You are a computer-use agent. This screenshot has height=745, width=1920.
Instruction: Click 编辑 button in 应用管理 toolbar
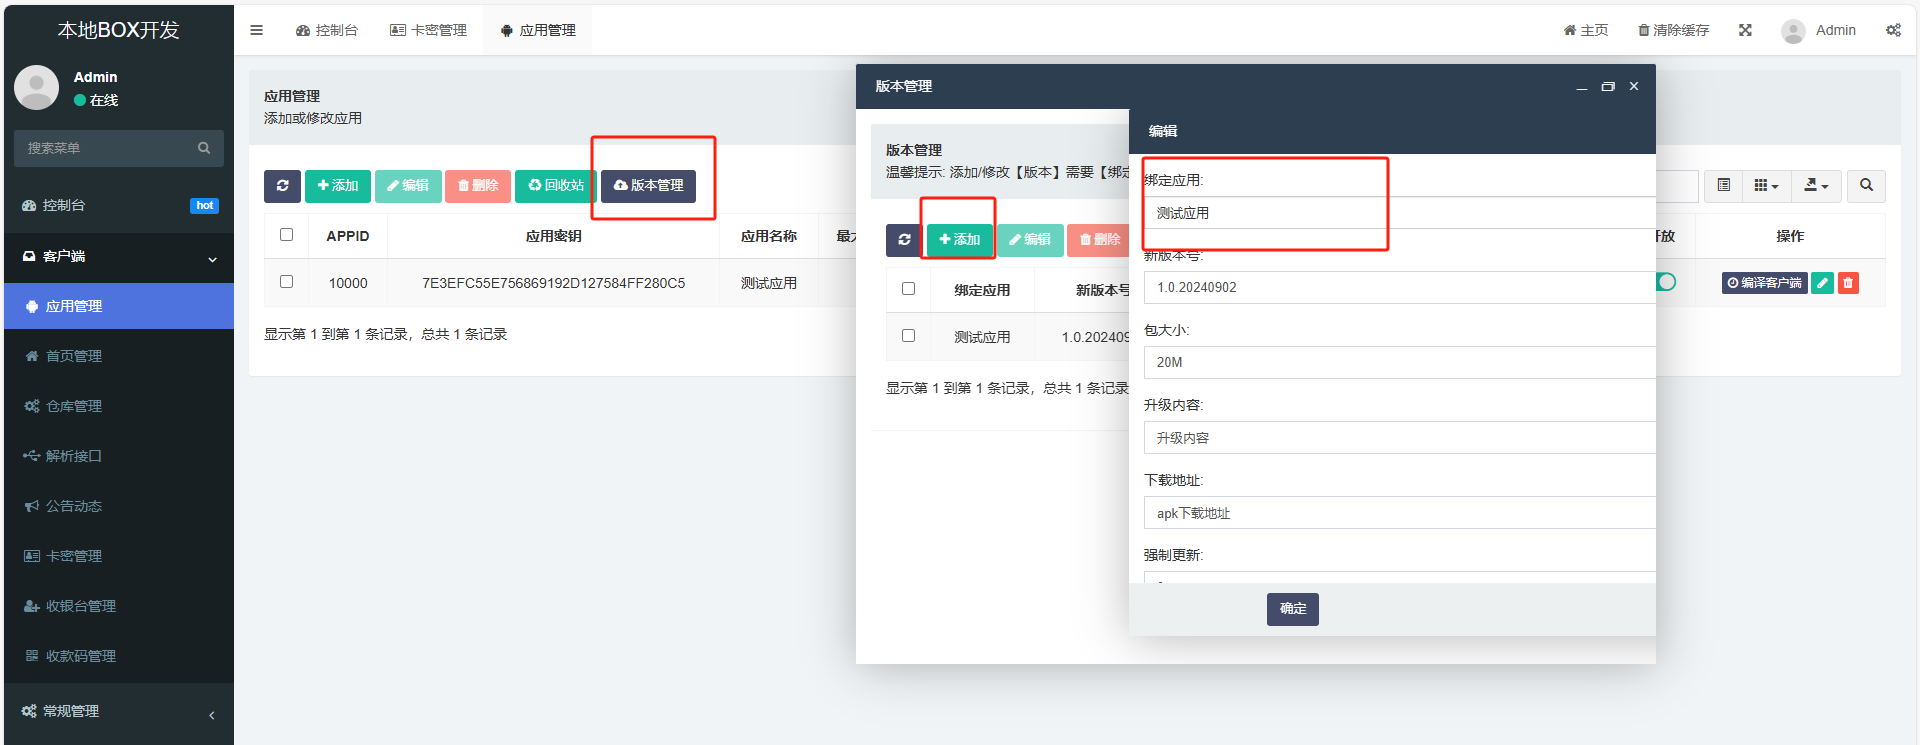[x=408, y=186]
